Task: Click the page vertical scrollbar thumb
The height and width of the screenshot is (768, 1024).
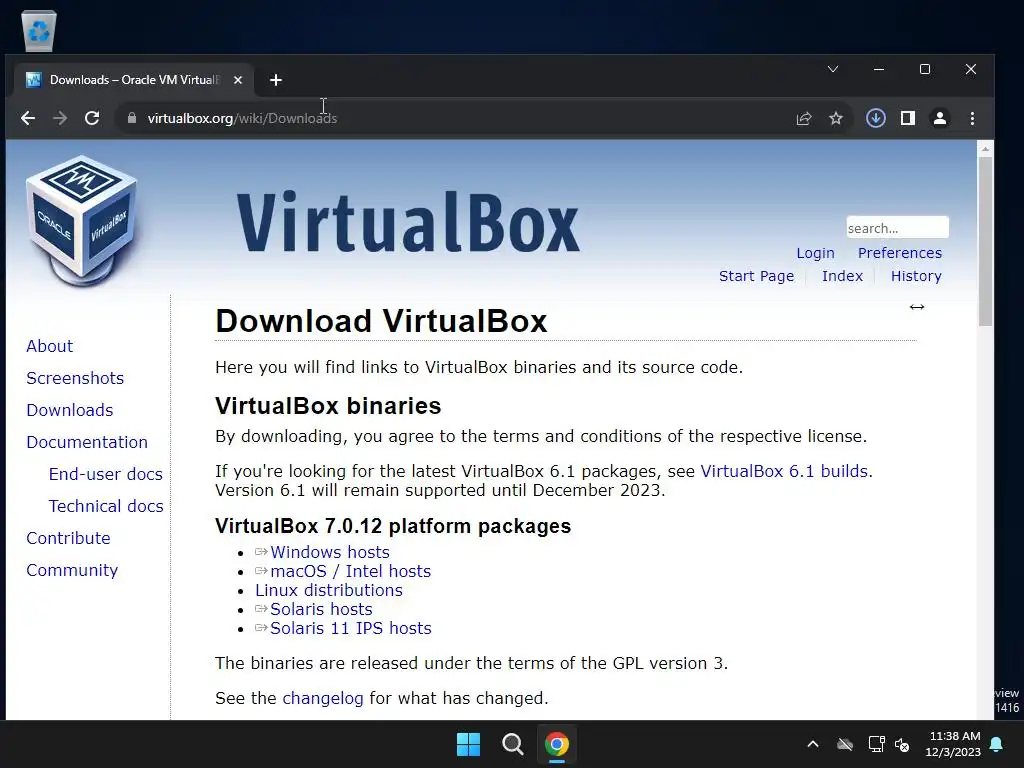Action: click(985, 240)
